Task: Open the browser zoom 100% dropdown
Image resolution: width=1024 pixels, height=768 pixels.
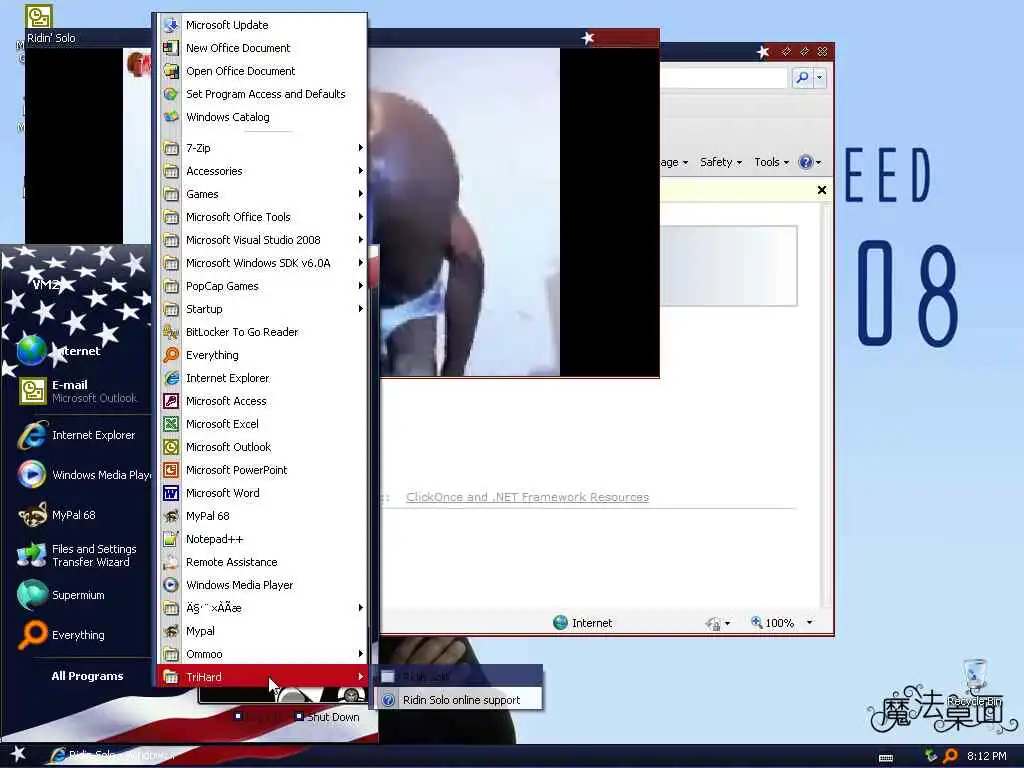Action: tap(809, 622)
